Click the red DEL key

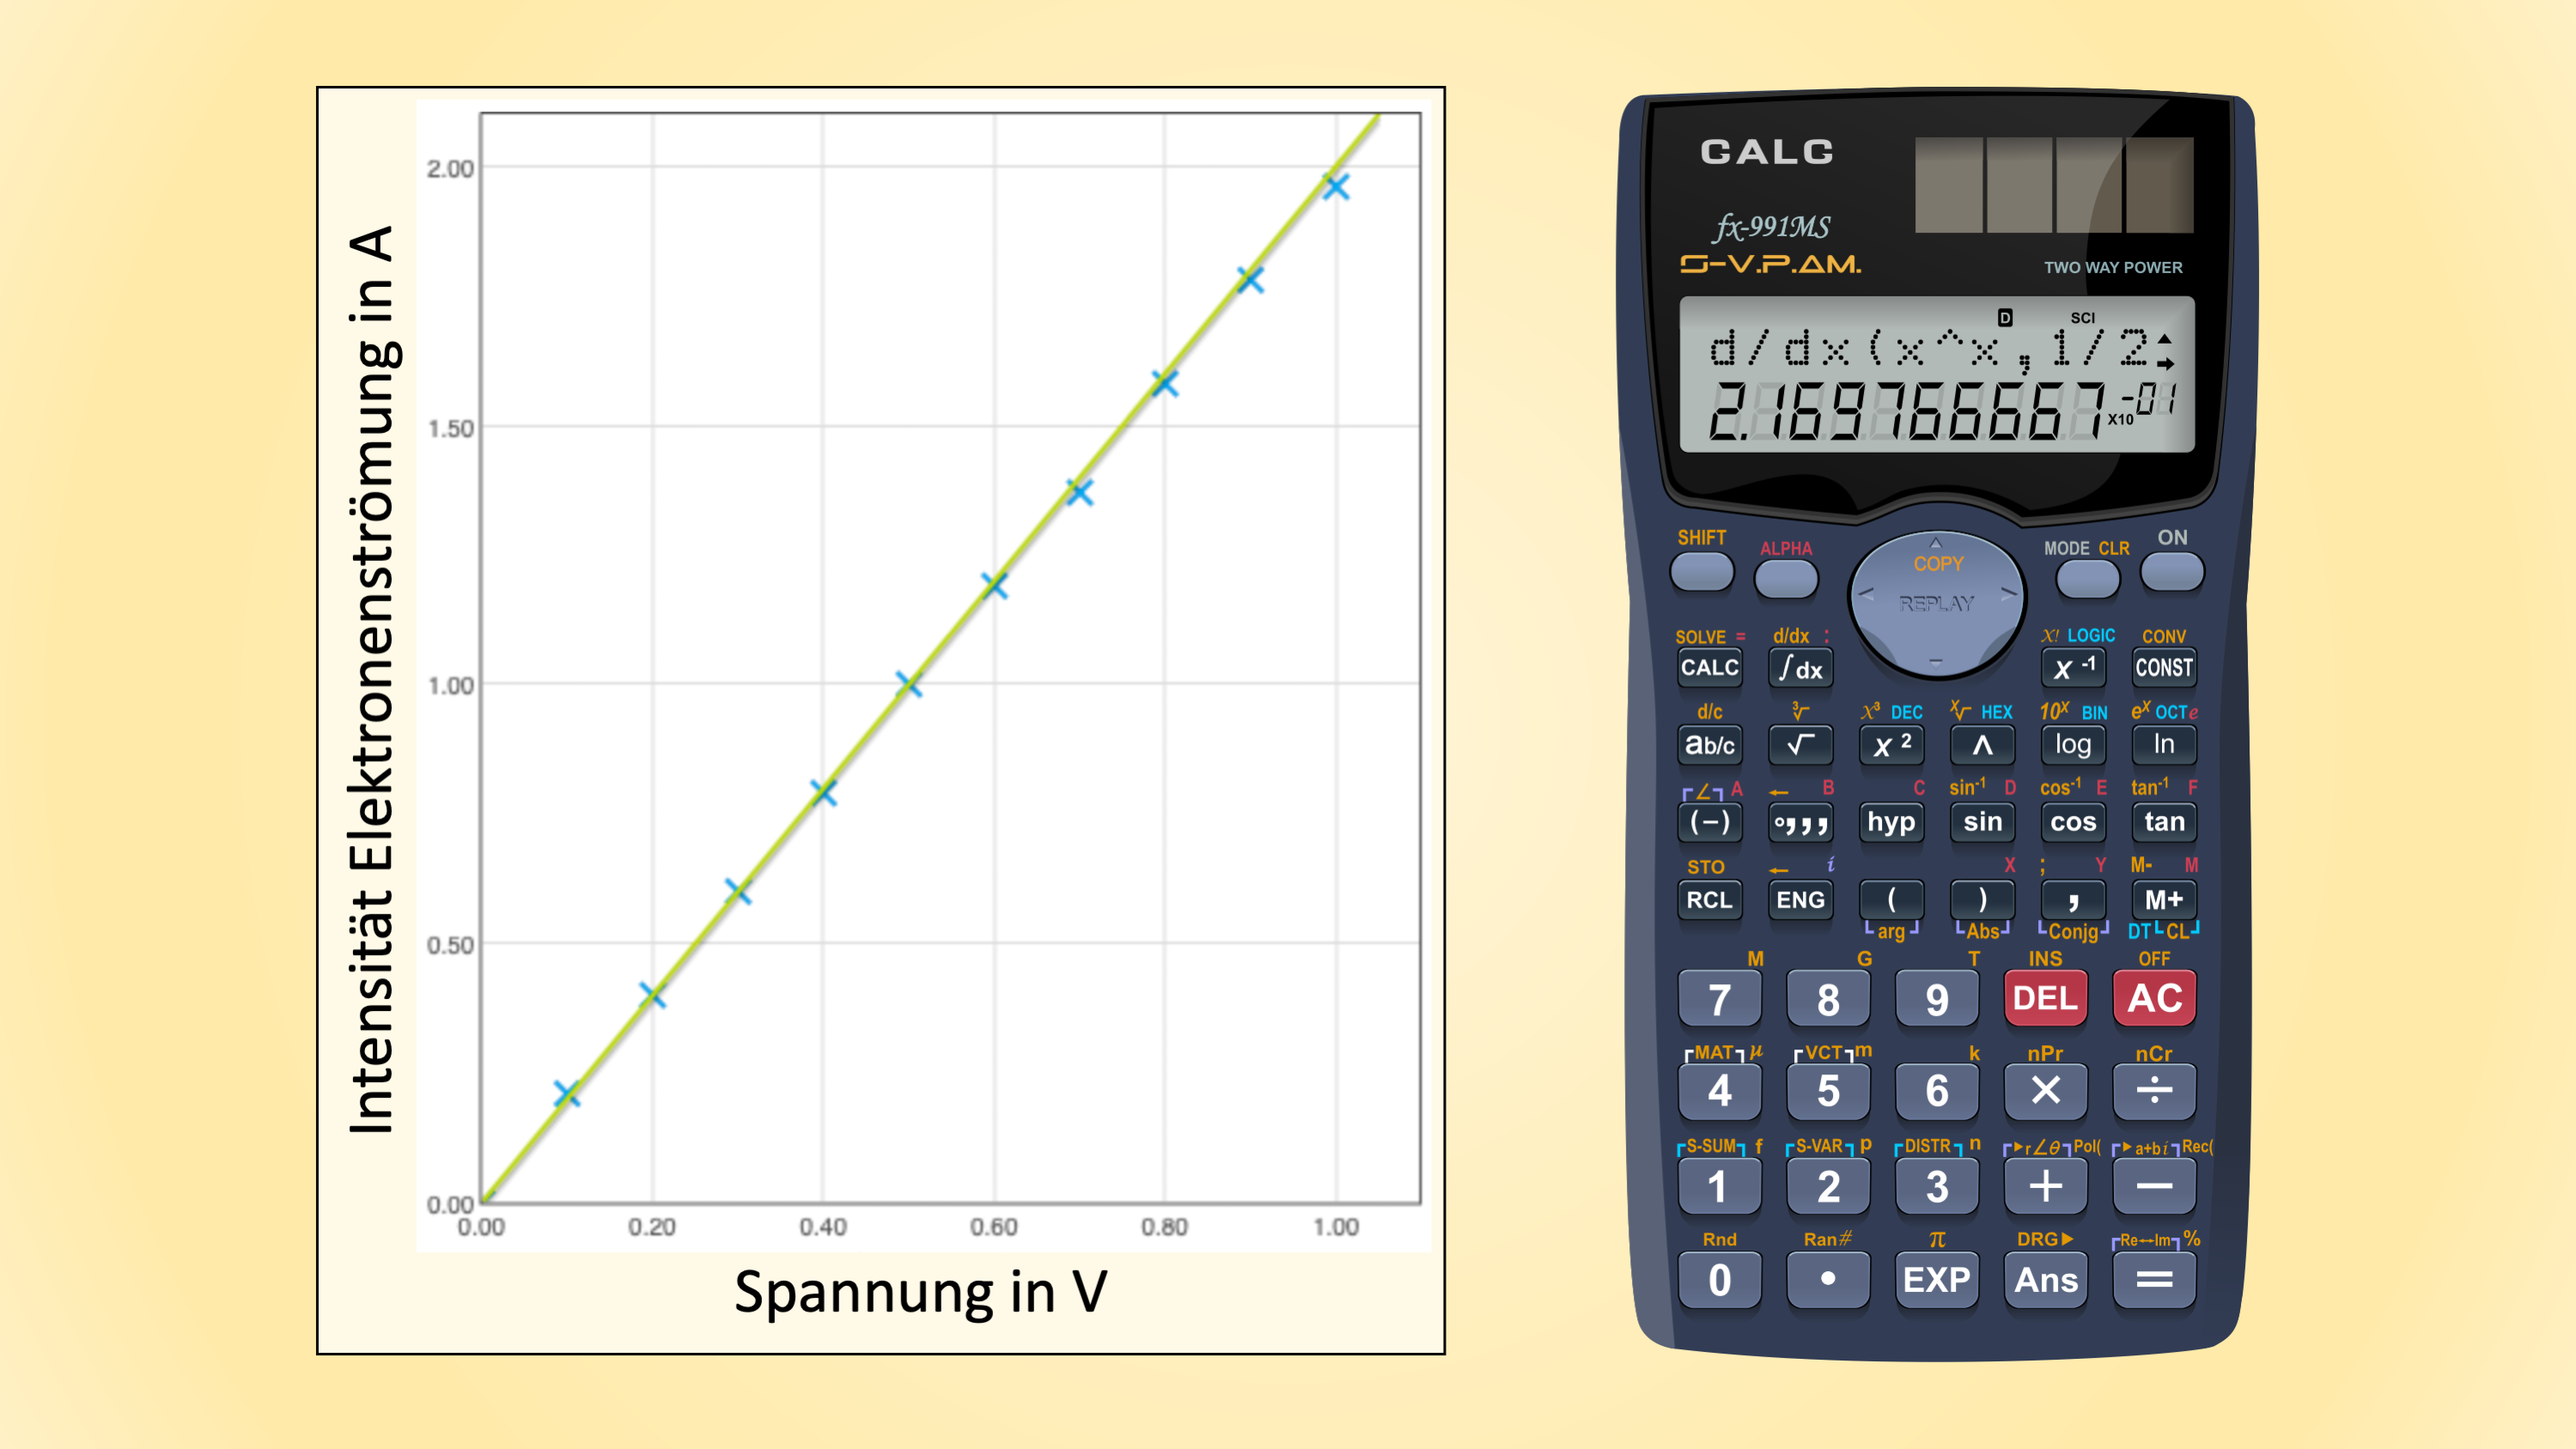coord(2045,998)
